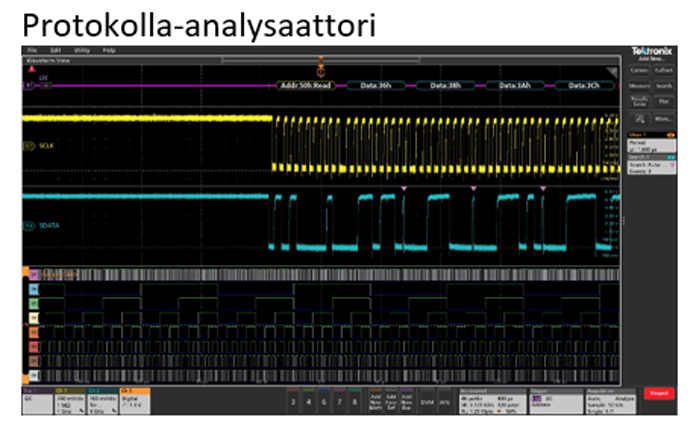Screen dimensions: 700x430
Task: Select the orange trigger position marker
Action: coord(321,70)
